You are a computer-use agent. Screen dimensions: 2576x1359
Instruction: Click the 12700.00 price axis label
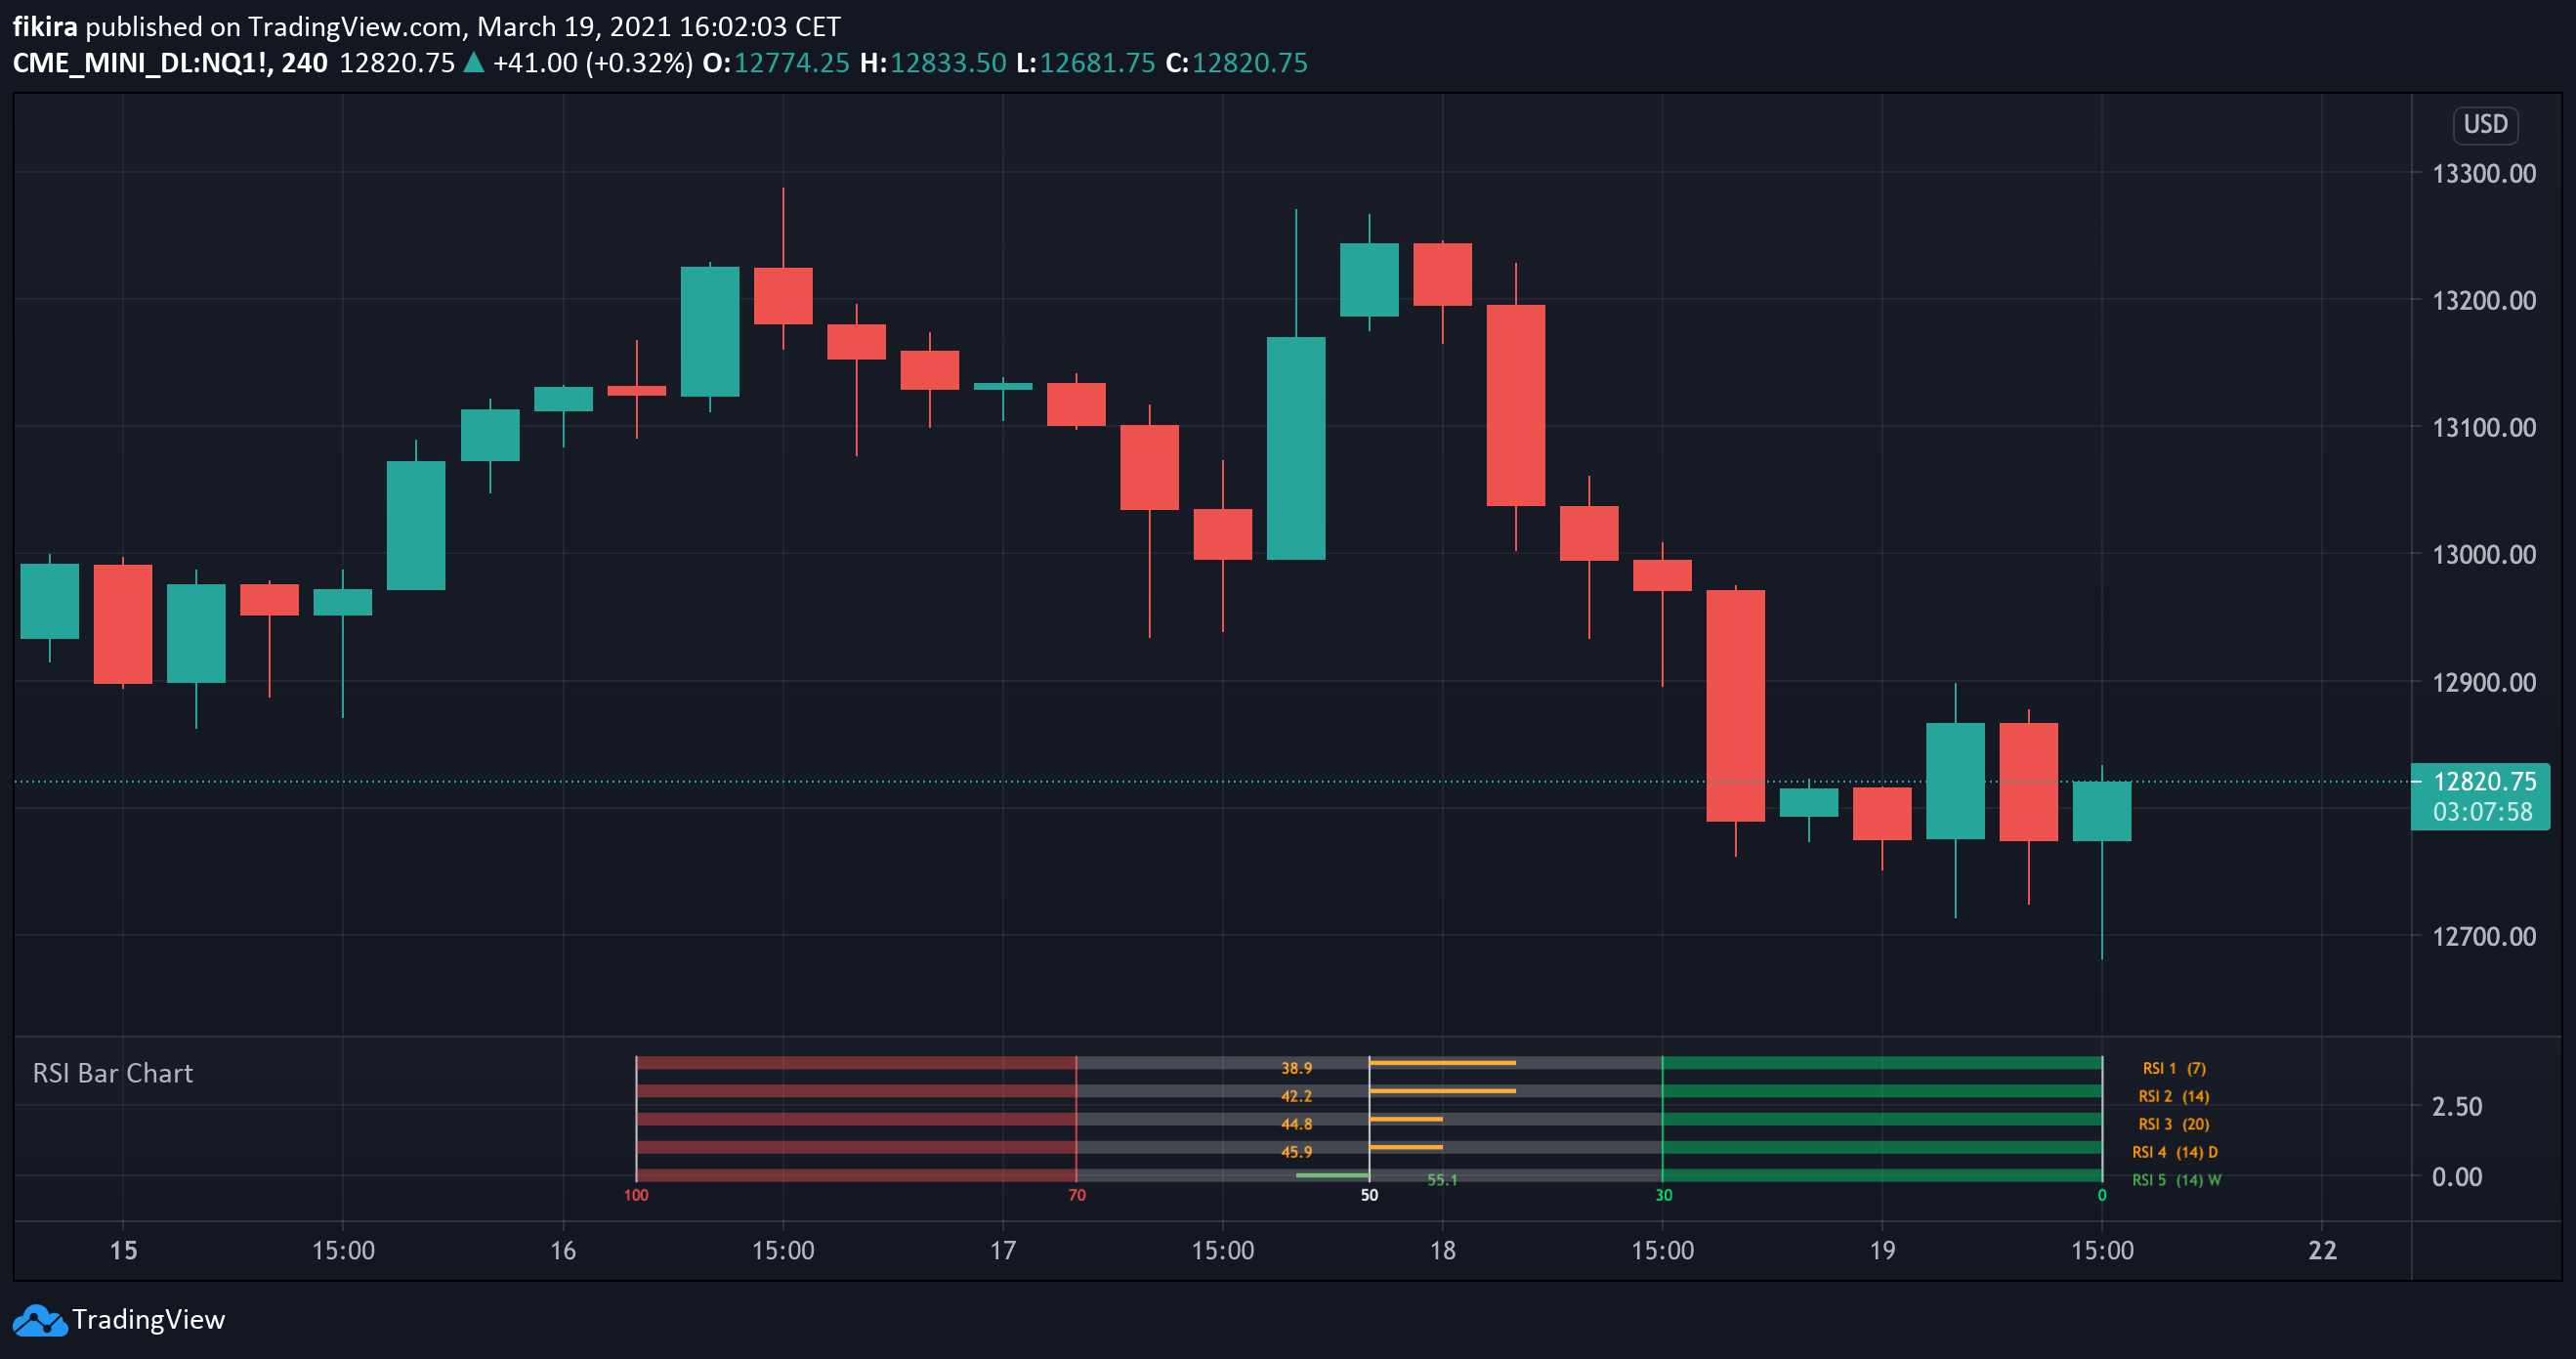click(x=2484, y=937)
